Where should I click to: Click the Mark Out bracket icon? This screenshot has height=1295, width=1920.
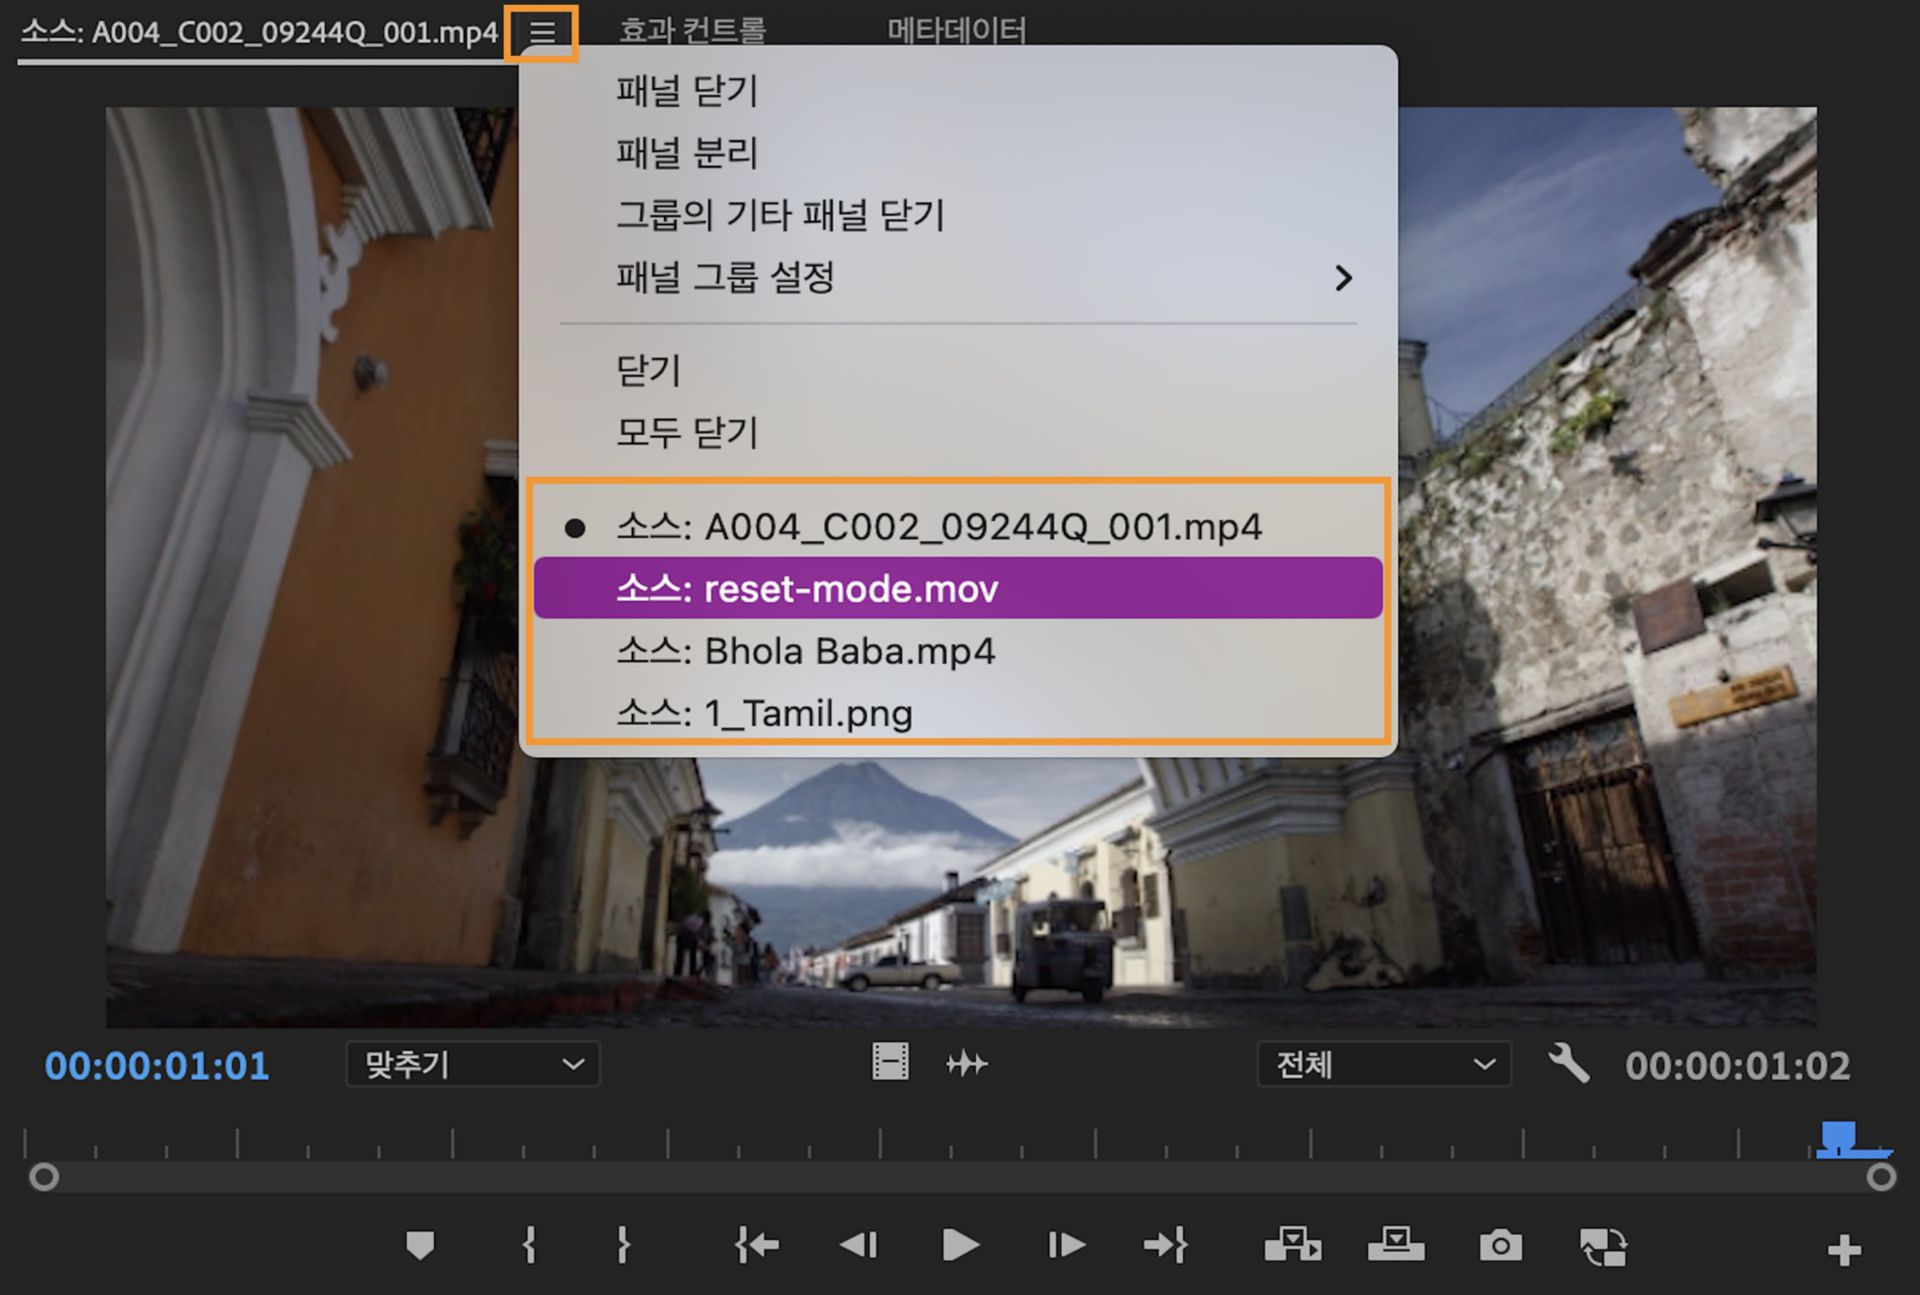coord(623,1246)
